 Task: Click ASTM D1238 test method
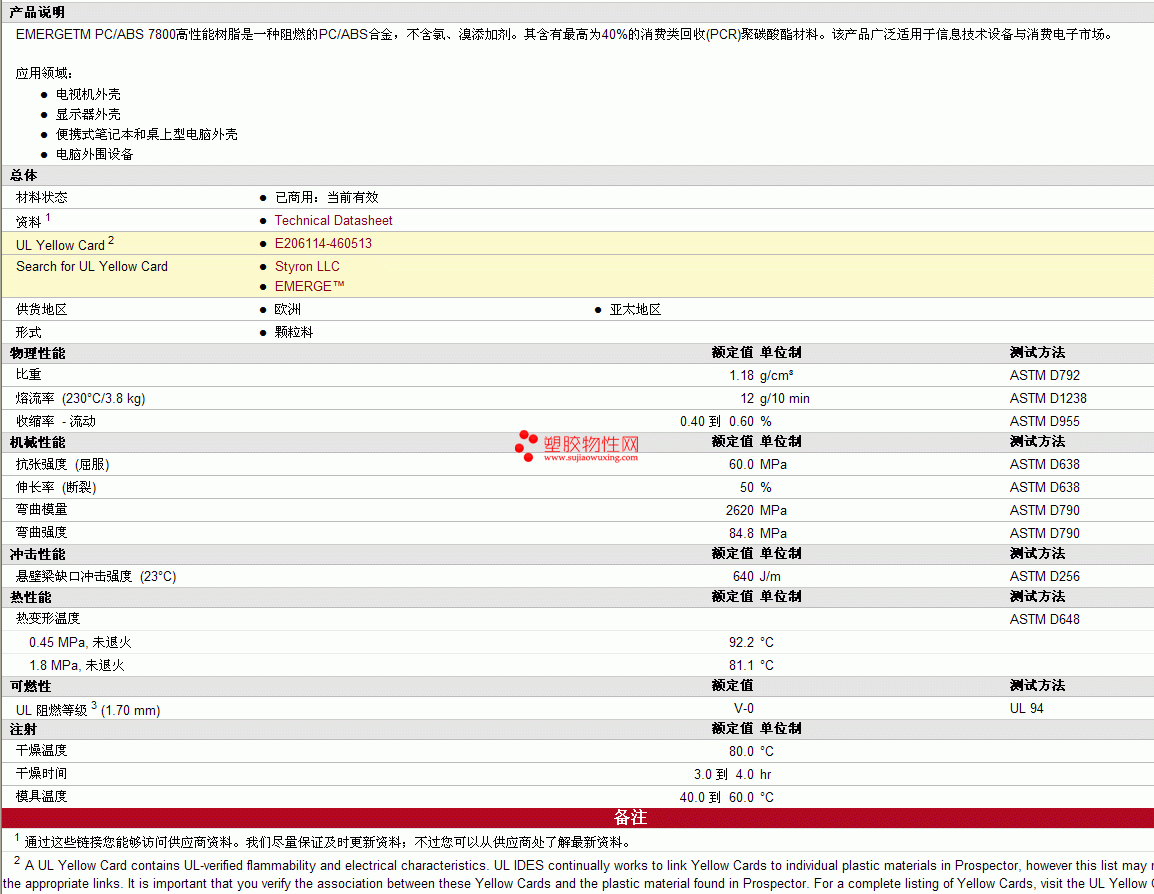(1048, 398)
